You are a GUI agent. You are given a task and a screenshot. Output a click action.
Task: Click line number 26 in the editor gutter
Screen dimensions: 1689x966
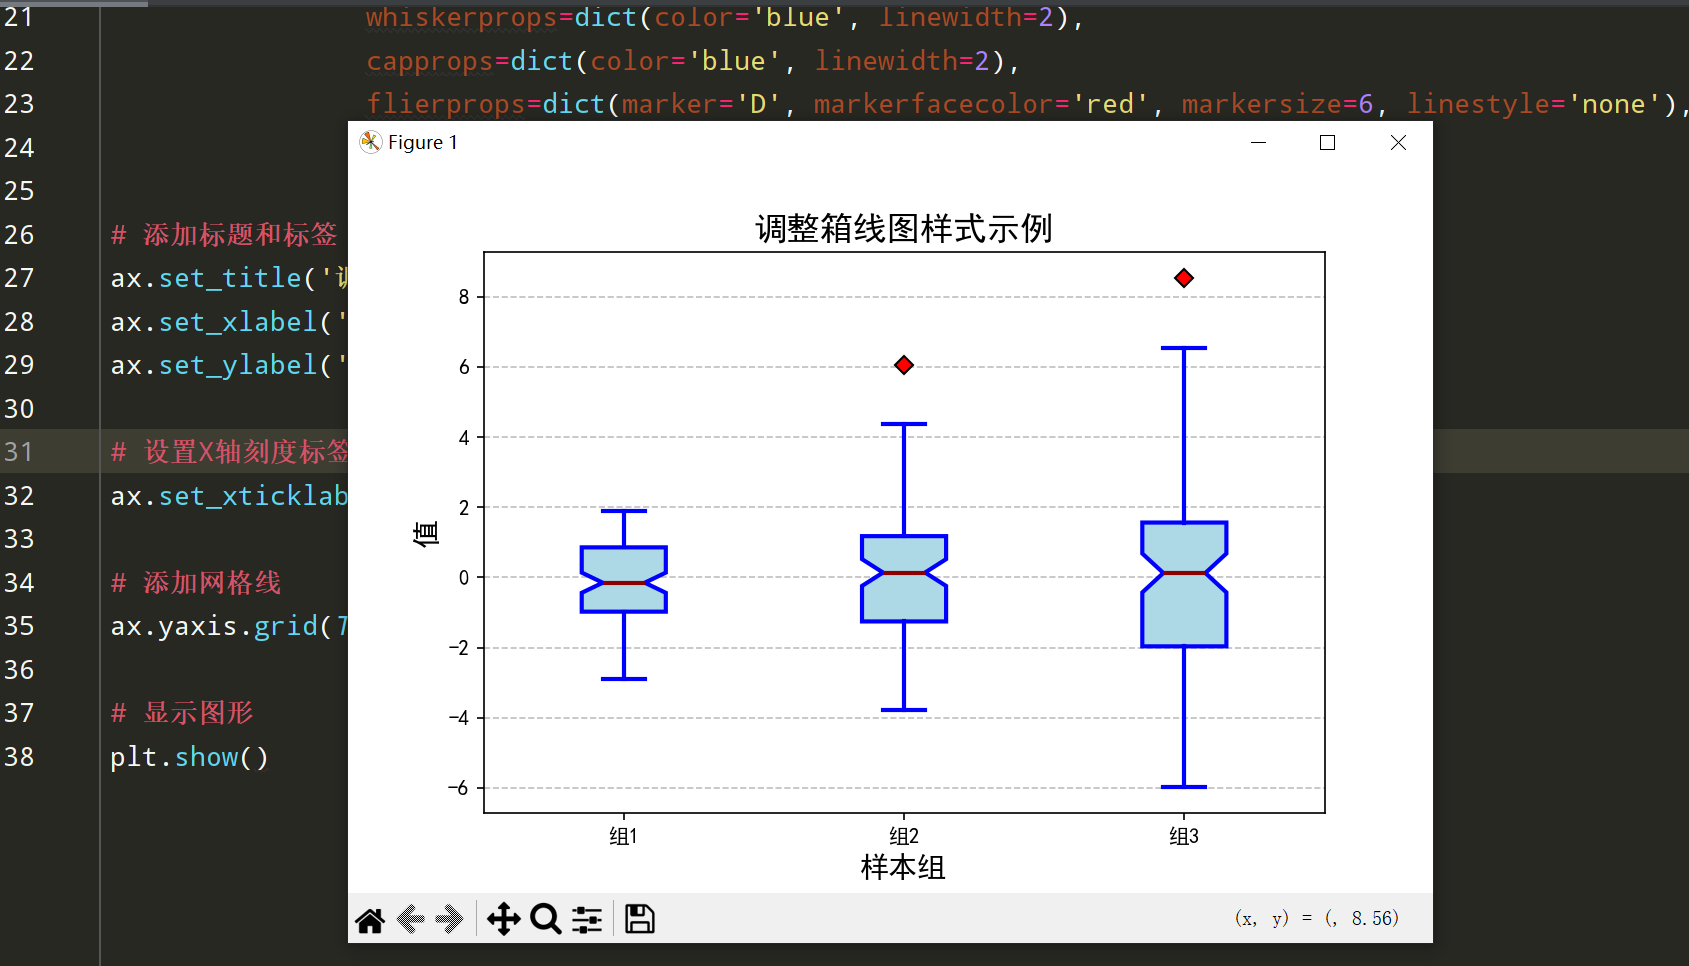coord(19,235)
